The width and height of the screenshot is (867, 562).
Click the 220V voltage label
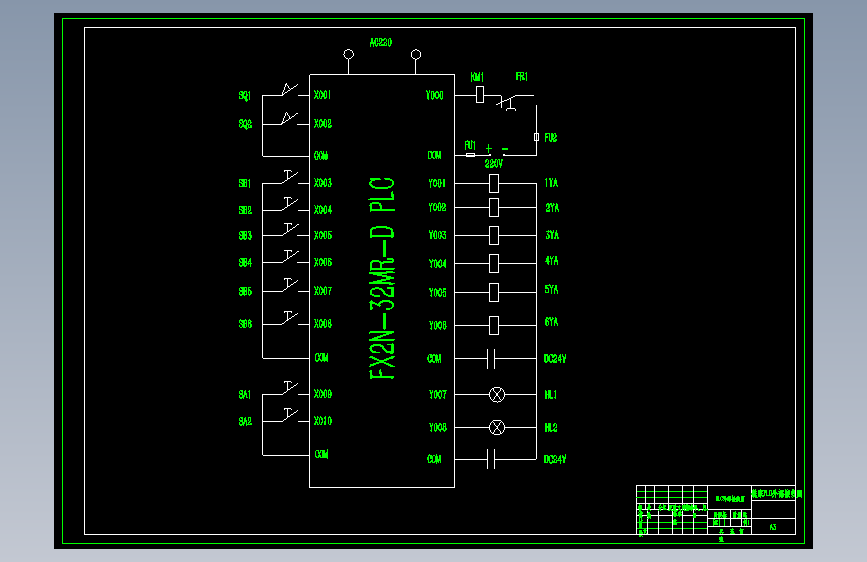(x=494, y=164)
